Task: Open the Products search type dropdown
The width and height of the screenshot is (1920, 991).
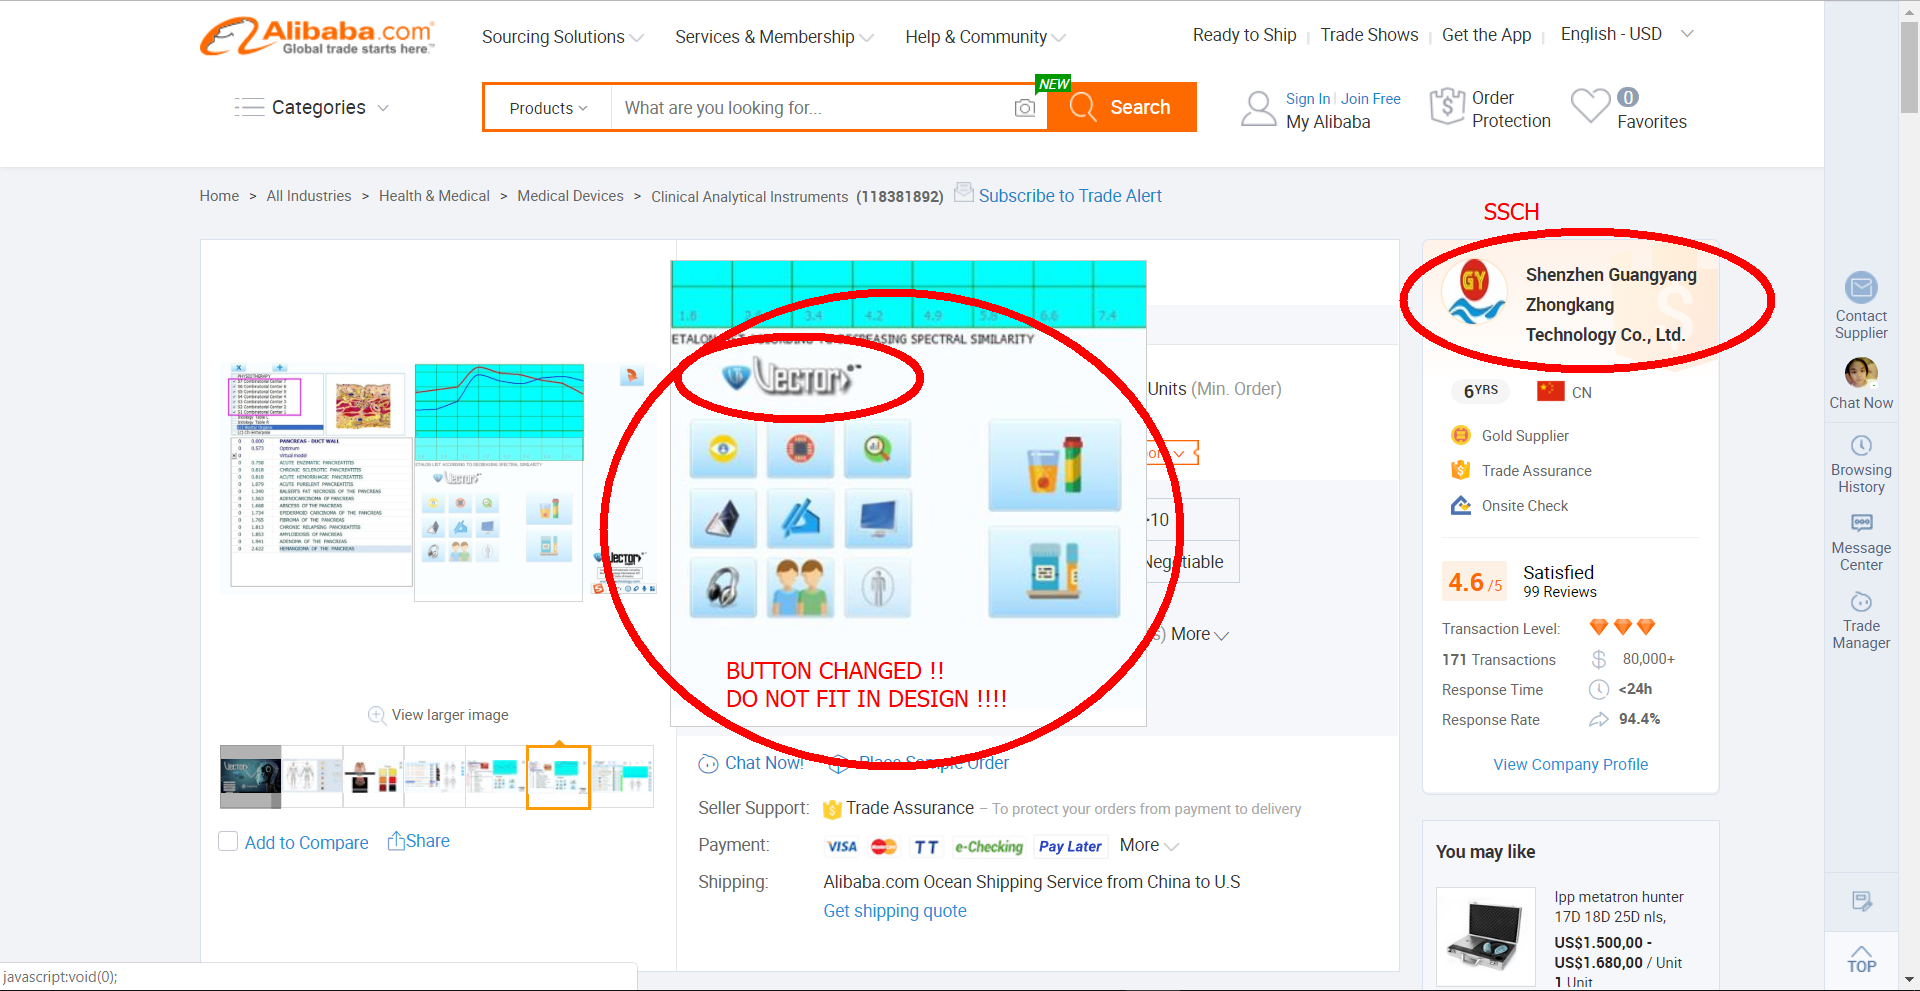Action: click(x=548, y=108)
